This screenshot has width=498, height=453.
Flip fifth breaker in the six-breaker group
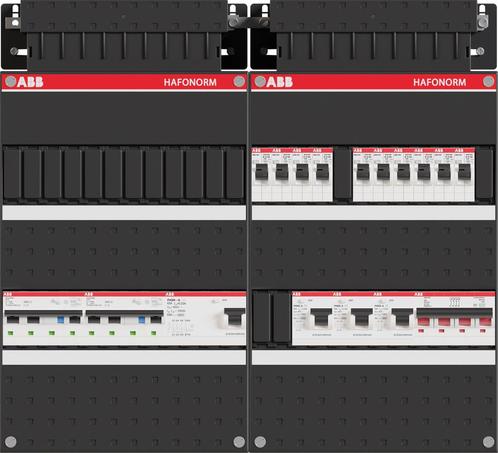[x=444, y=172]
